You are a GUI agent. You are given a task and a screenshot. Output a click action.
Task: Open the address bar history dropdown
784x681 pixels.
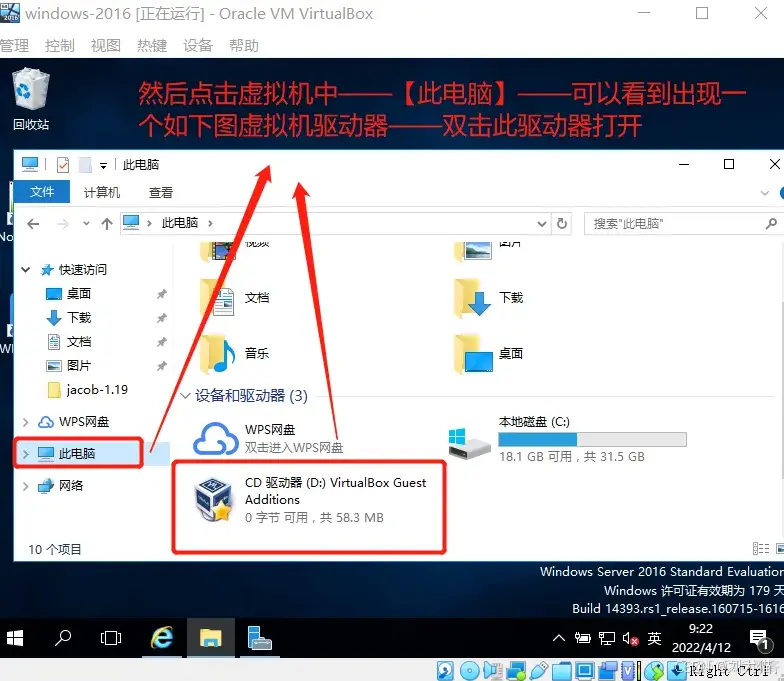coord(542,224)
